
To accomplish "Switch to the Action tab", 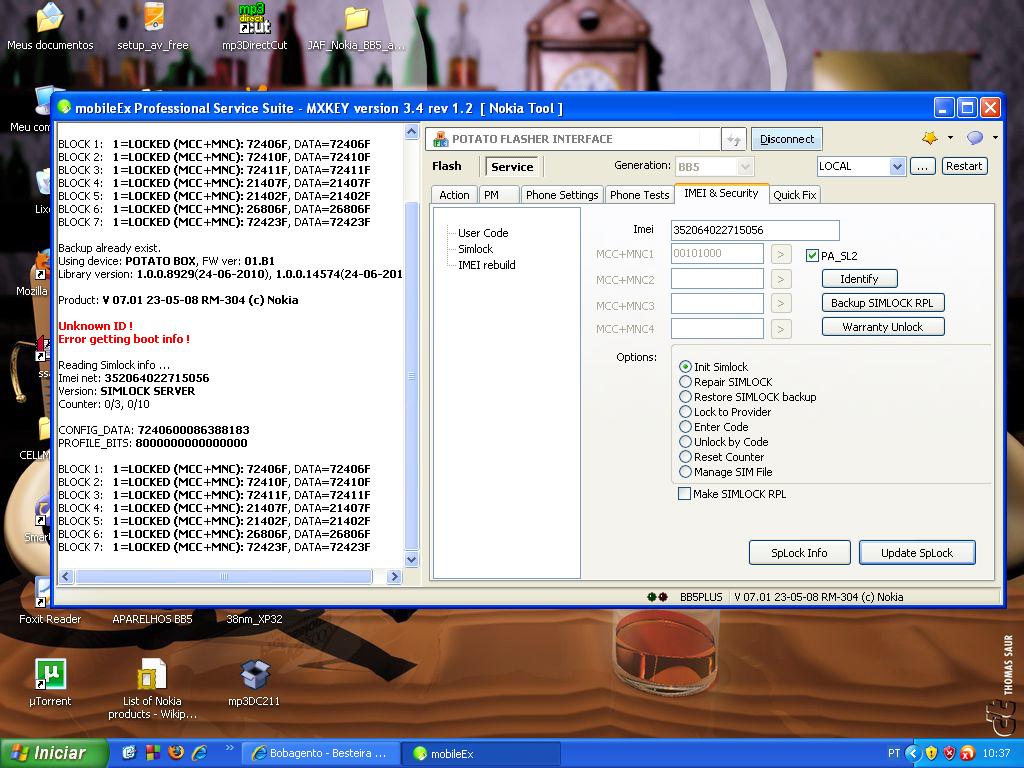I will coord(455,195).
